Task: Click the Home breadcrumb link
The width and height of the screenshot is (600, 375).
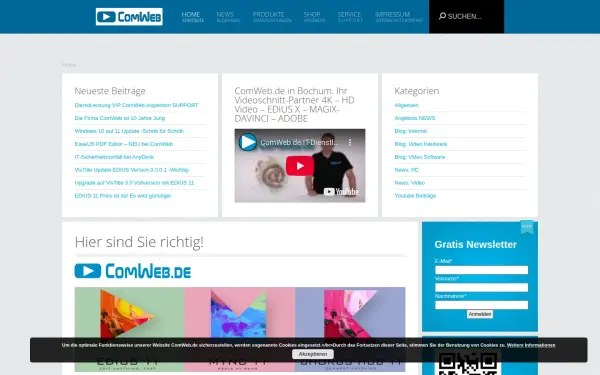Action: [69, 65]
